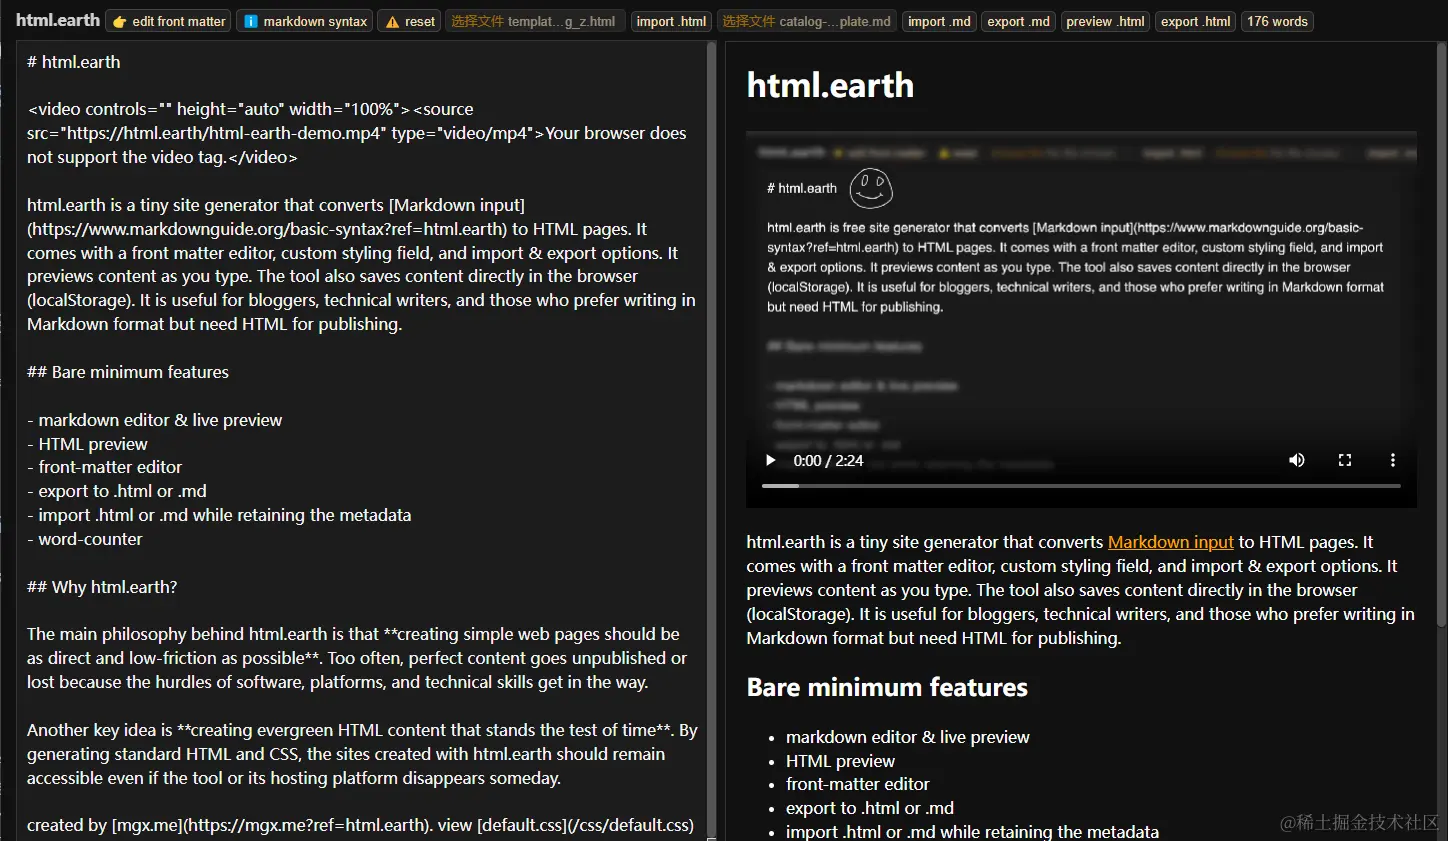Click the import .md button
The height and width of the screenshot is (841, 1448).
click(x=939, y=21)
